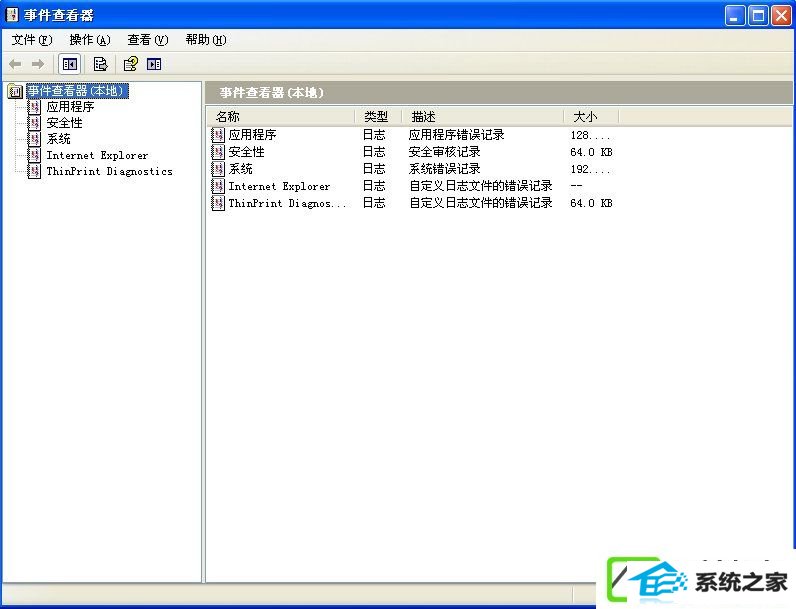Toggle the show/hide console tree toolbar icon

70,64
